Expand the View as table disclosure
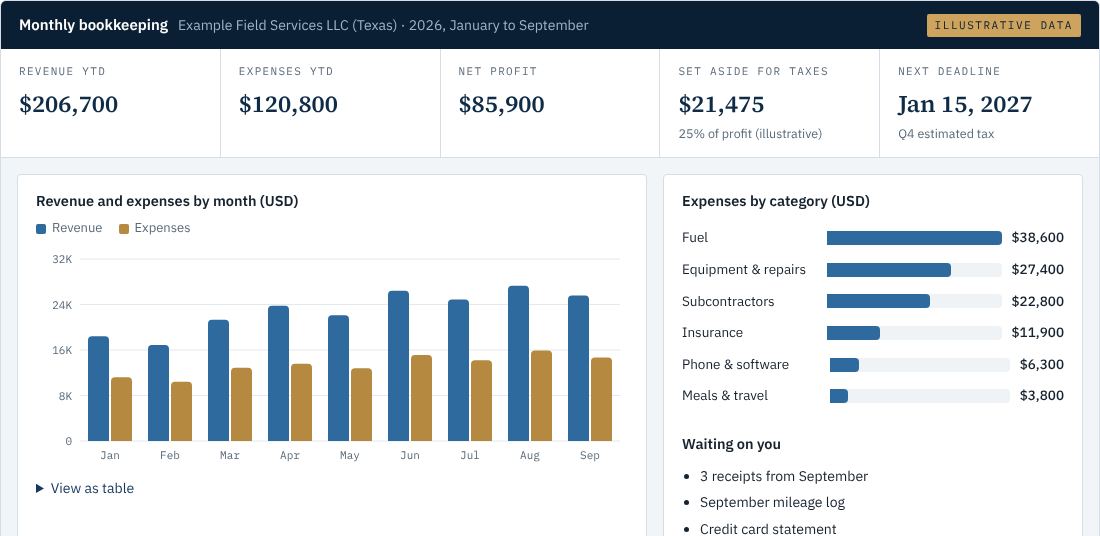Image resolution: width=1100 pixels, height=536 pixels. tap(85, 488)
